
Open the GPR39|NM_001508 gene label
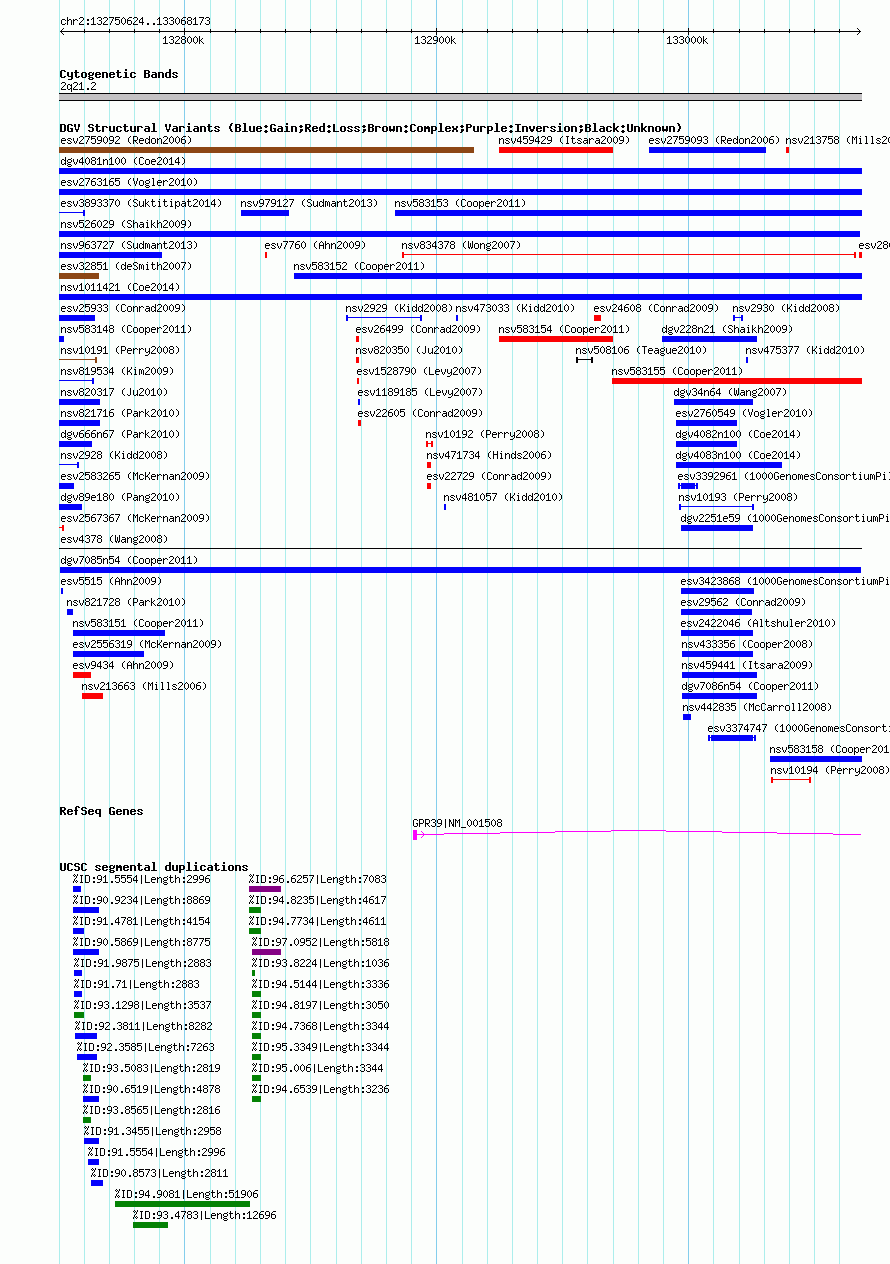pyautogui.click(x=458, y=823)
